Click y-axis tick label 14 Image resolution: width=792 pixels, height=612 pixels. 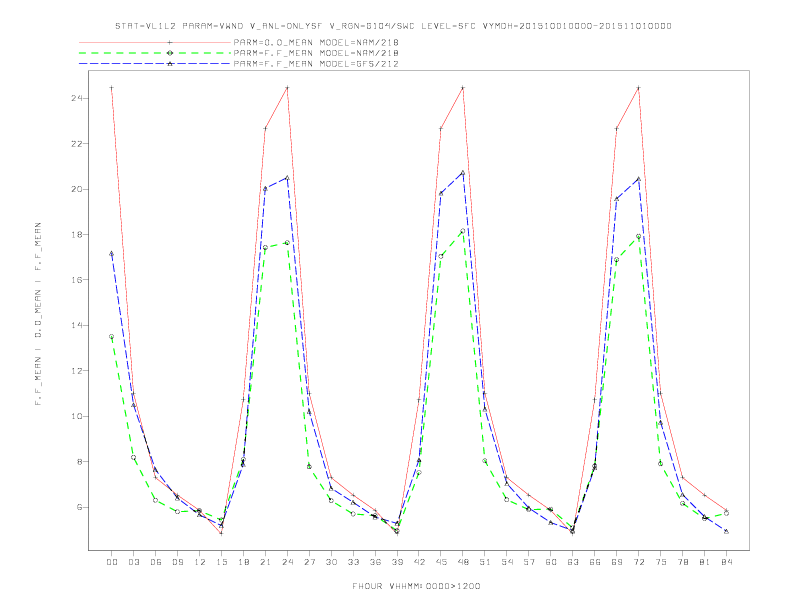point(76,325)
